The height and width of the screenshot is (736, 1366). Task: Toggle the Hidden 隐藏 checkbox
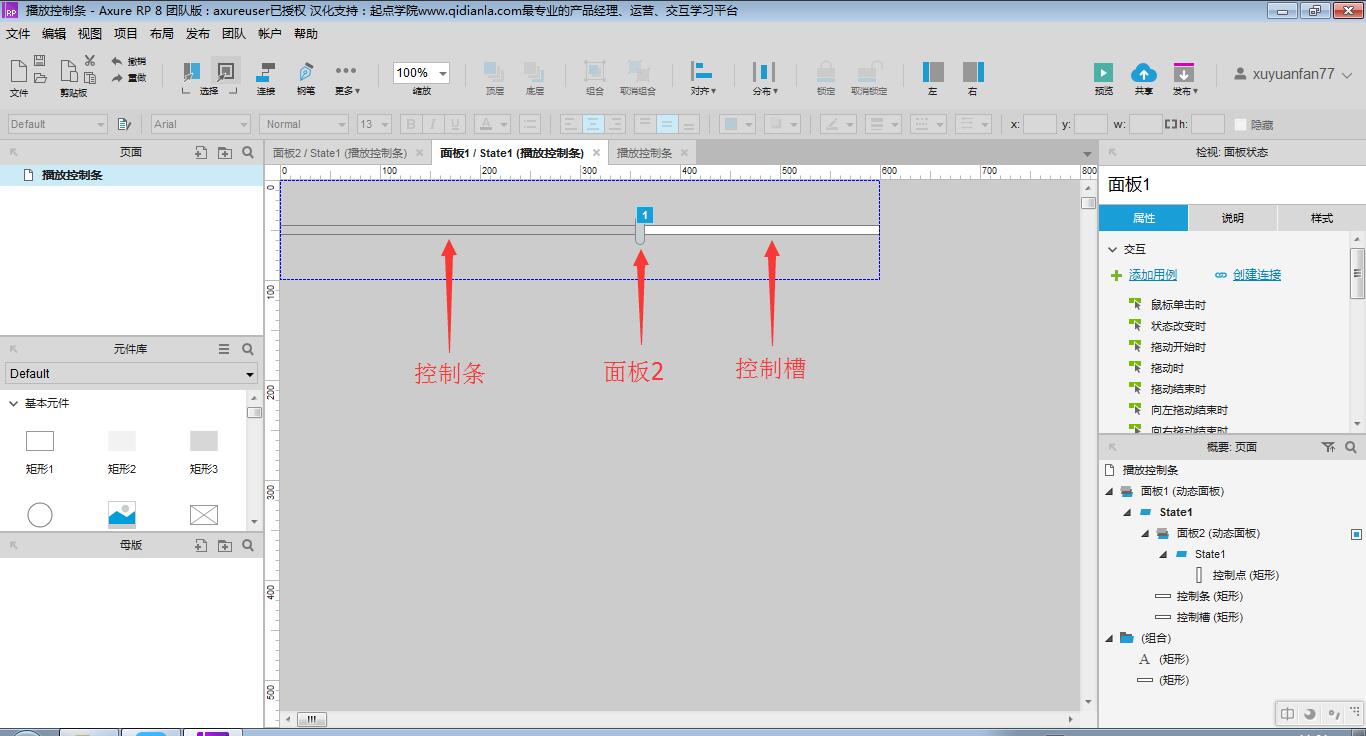pyautogui.click(x=1240, y=124)
